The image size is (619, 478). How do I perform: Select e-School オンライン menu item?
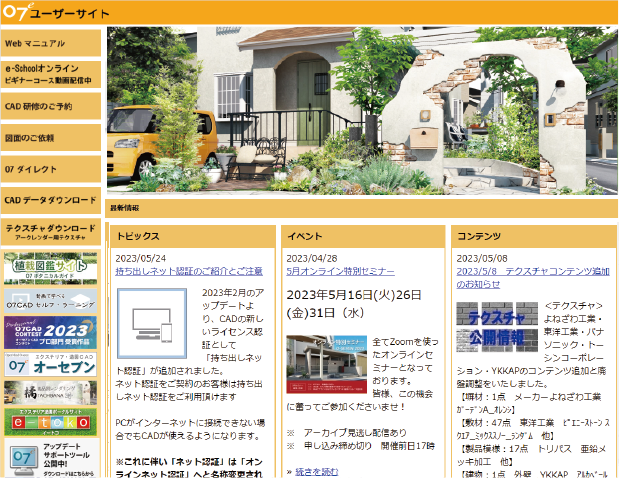(x=50, y=74)
